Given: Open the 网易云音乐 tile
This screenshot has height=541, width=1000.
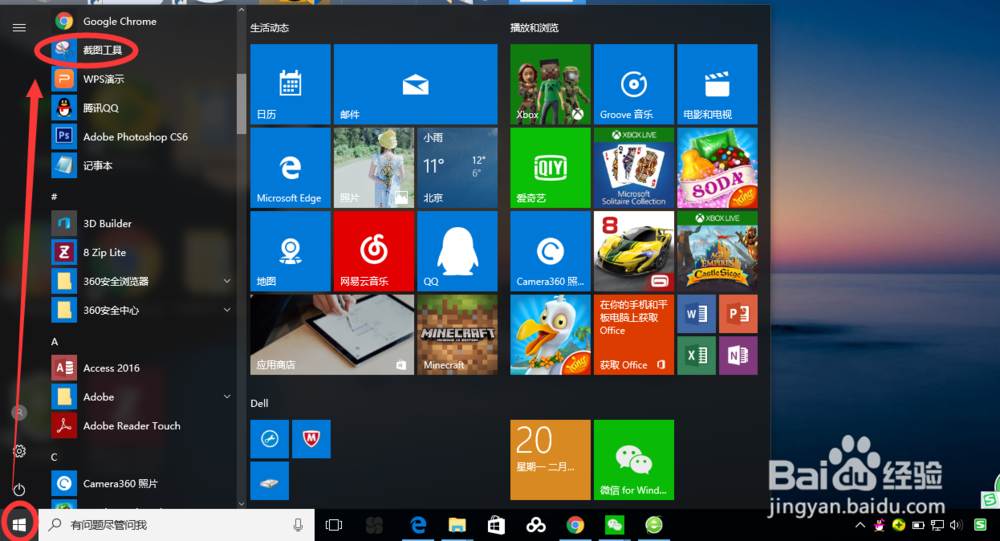Looking at the screenshot, I should point(374,251).
